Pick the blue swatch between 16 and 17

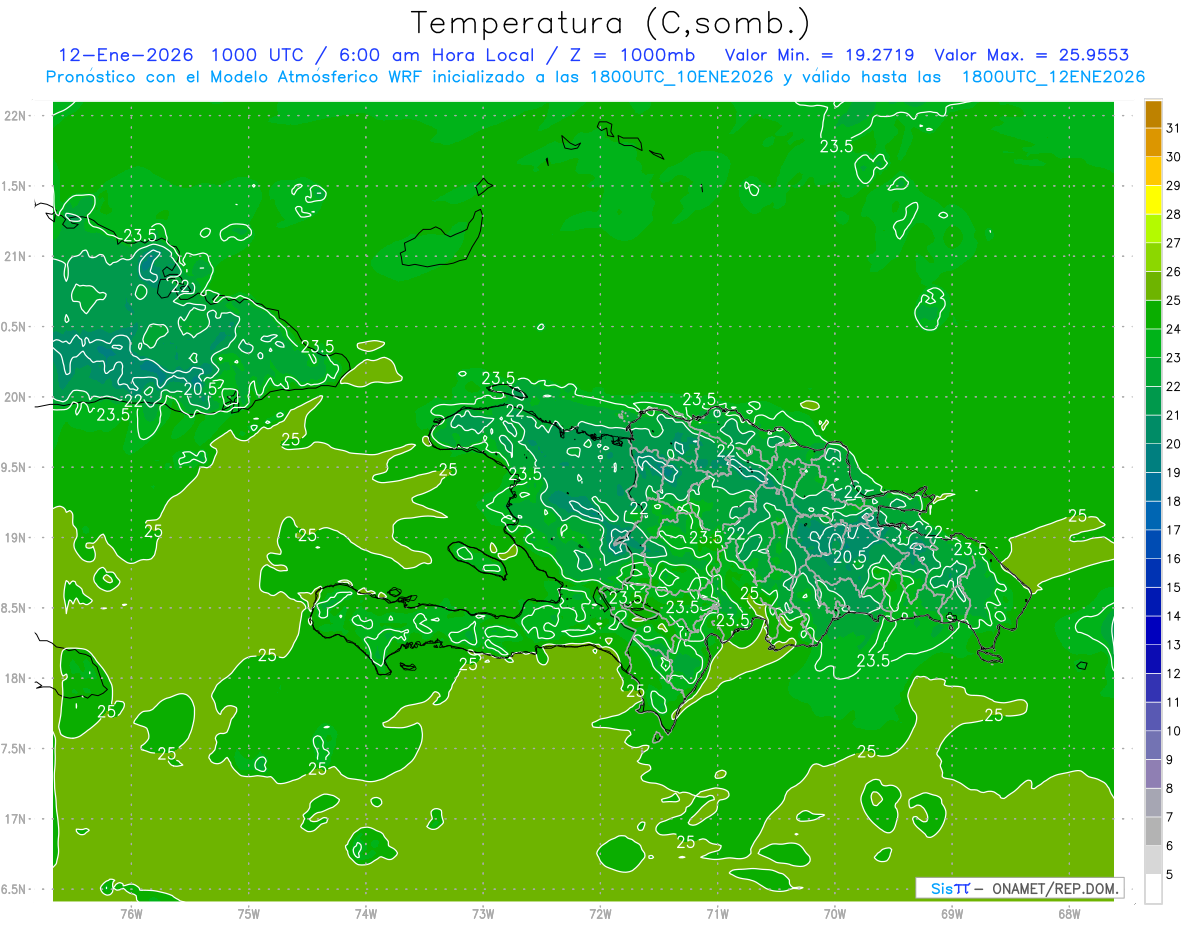[x=1153, y=544]
